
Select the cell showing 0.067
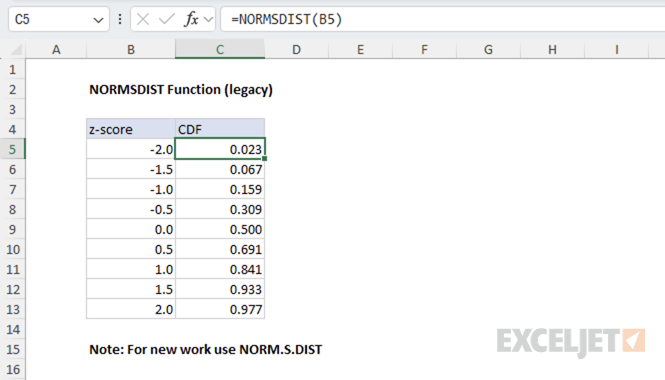(x=220, y=169)
